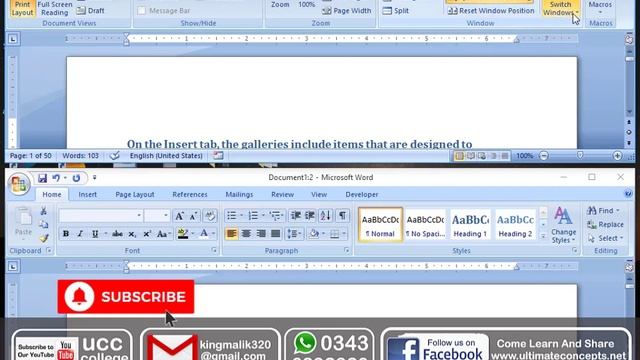640x360 pixels.
Task: Click the Microsoft Office Word Help icon
Action: [628, 194]
